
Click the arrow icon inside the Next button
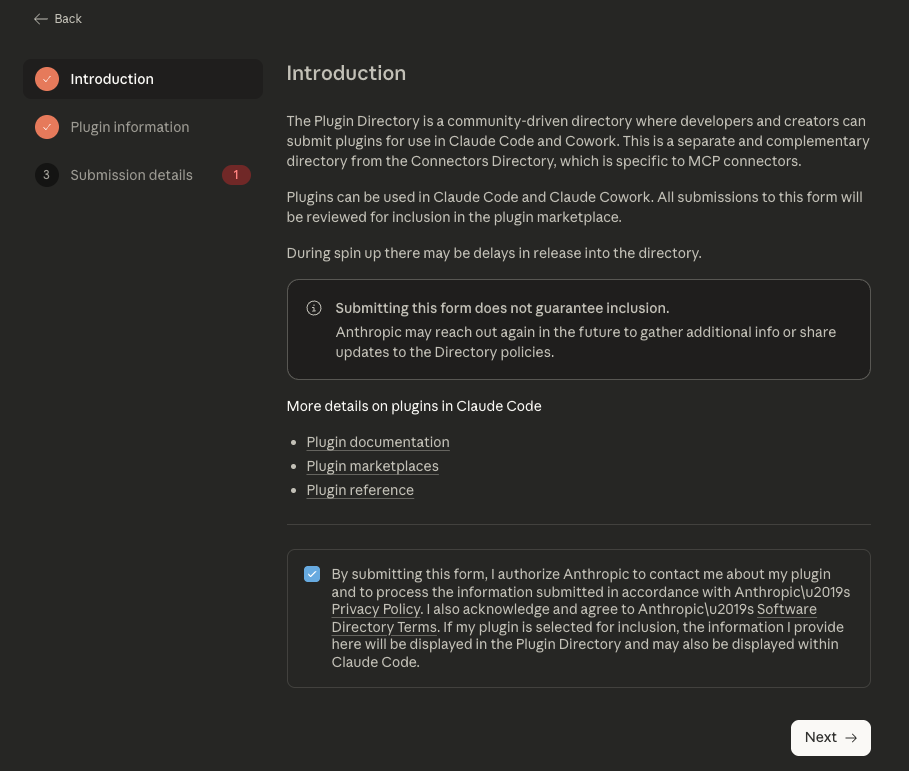tap(851, 738)
